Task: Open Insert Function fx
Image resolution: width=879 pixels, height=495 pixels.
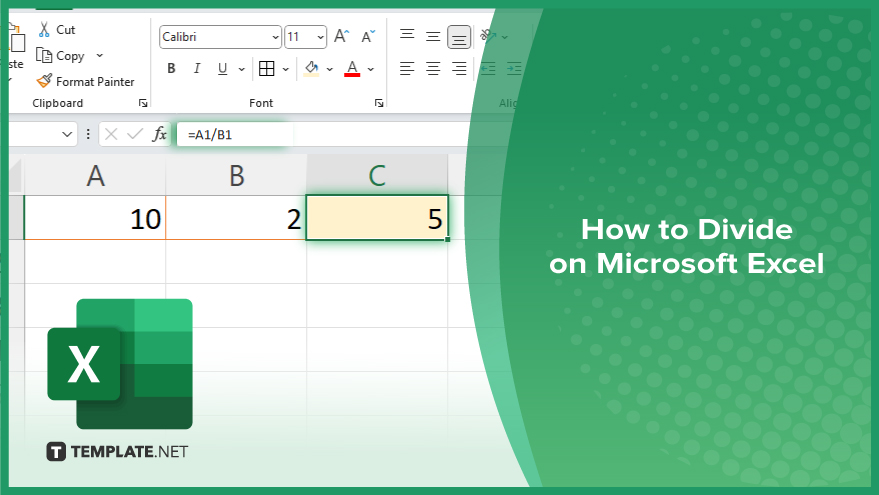Action: click(x=159, y=134)
